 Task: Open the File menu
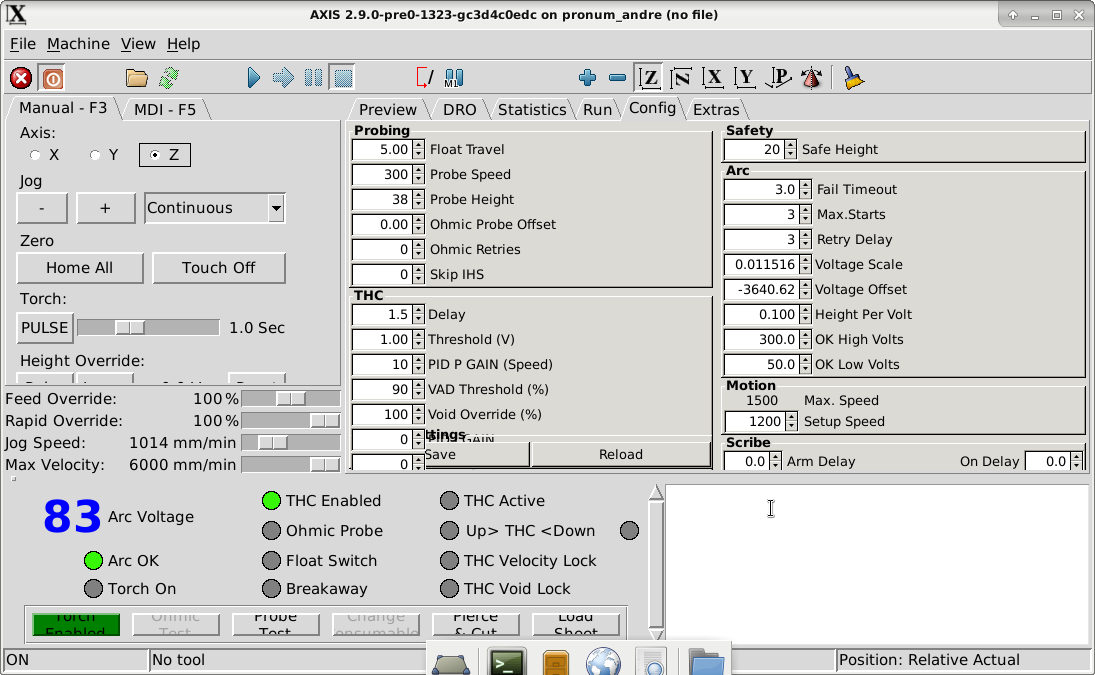[x=22, y=44]
